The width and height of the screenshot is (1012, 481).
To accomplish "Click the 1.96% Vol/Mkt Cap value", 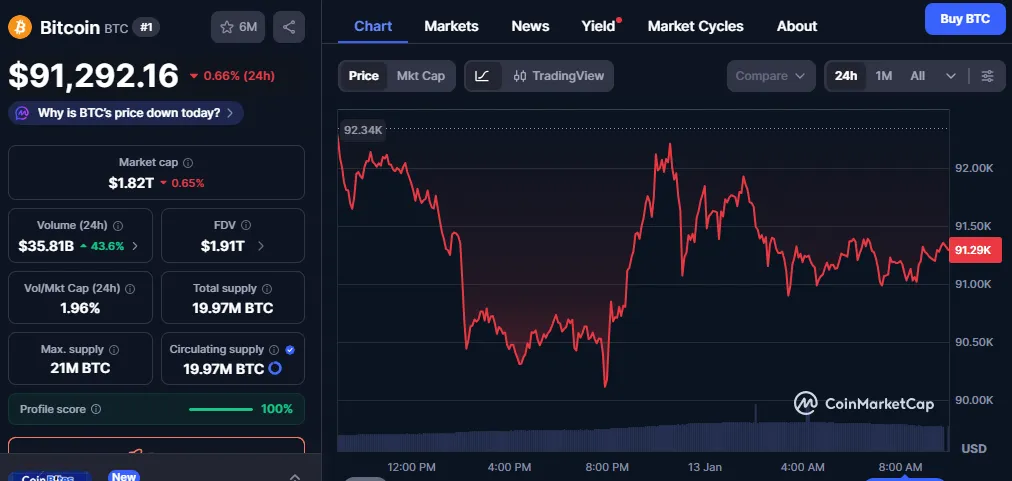I will click(x=80, y=308).
